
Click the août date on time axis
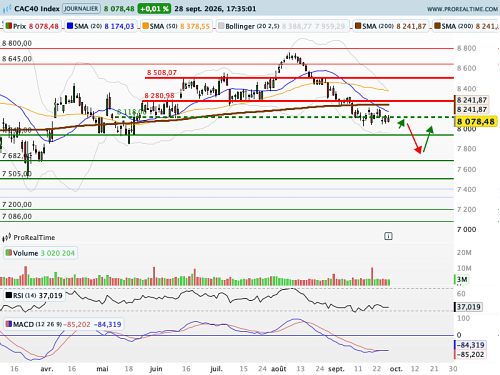click(x=279, y=369)
